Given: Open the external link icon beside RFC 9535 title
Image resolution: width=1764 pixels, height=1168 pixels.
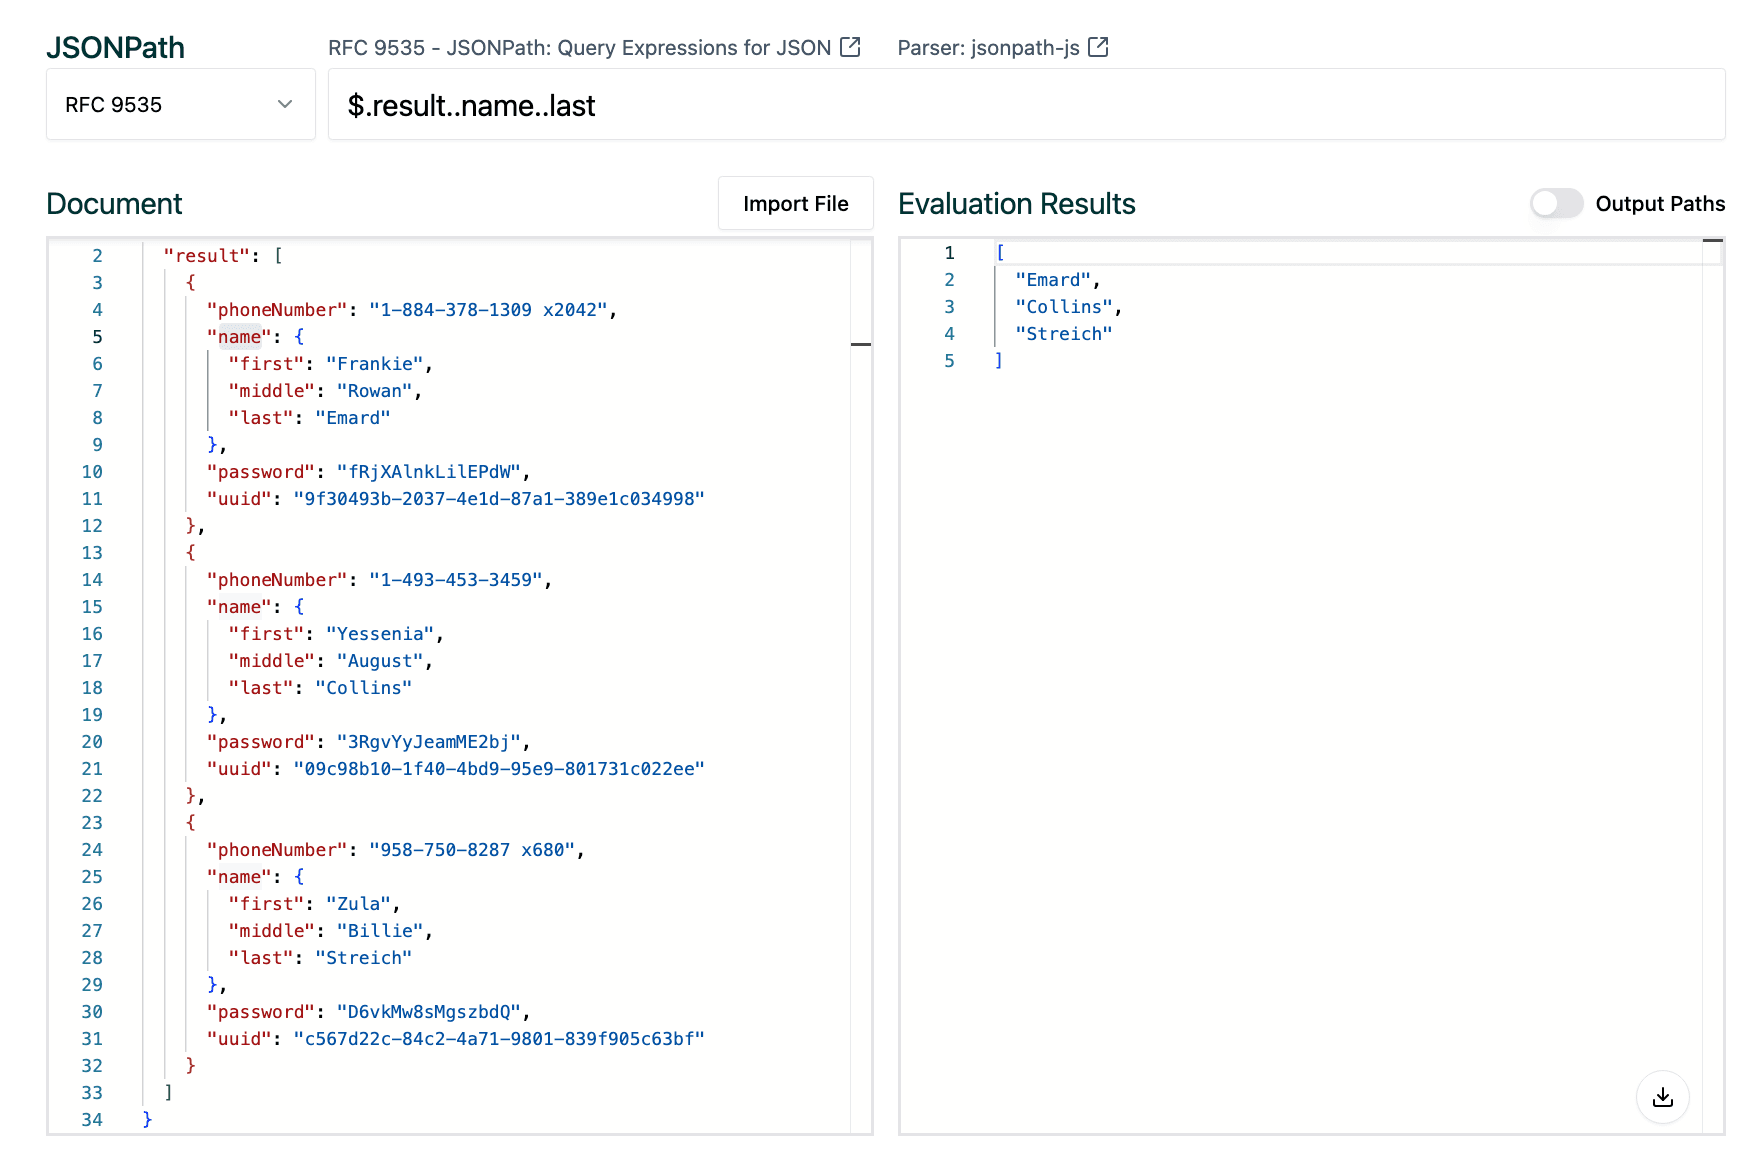Looking at the screenshot, I should tap(850, 47).
